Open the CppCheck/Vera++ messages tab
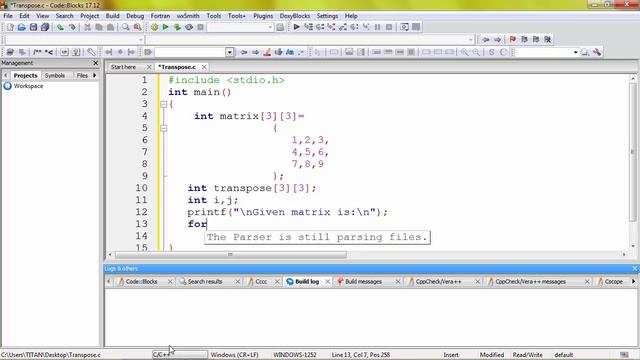Screen dimensions: 640x360 click(x=530, y=282)
